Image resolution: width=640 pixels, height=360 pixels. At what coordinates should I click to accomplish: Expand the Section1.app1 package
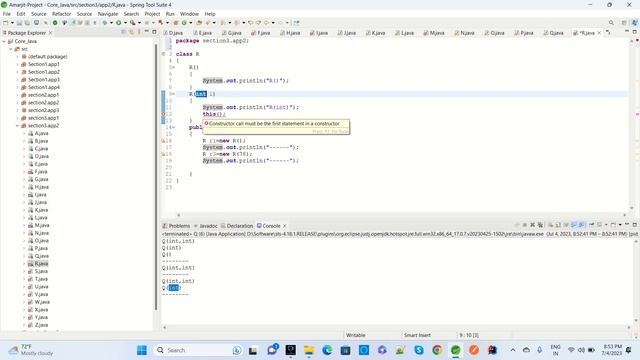tap(17, 64)
